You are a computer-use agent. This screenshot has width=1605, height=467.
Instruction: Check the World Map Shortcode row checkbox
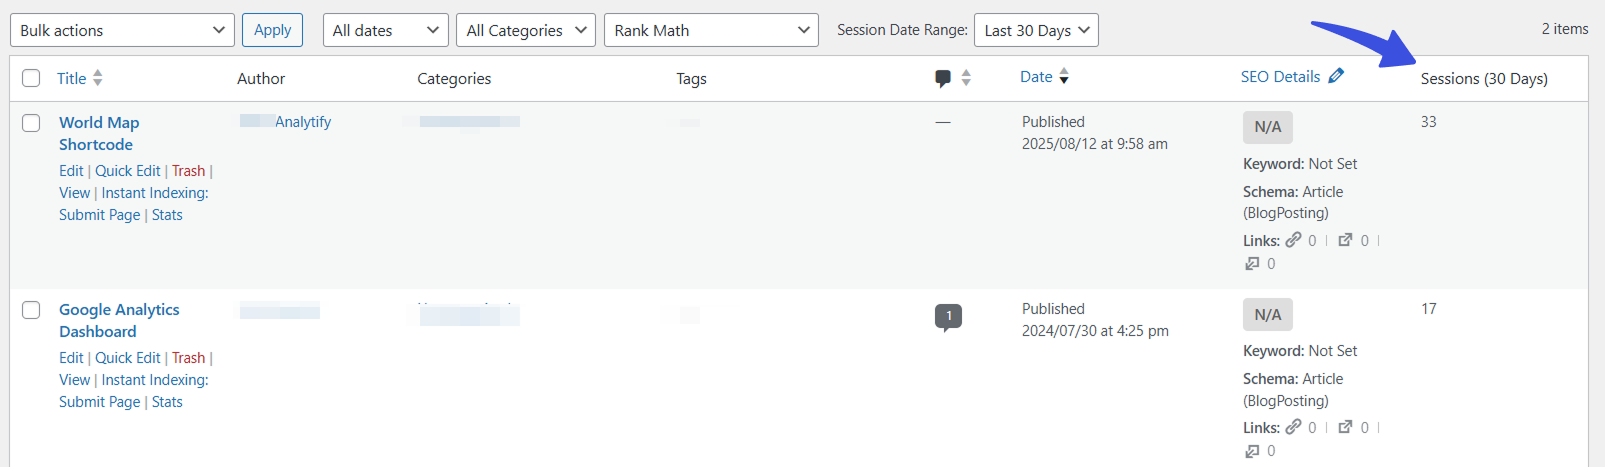(31, 123)
